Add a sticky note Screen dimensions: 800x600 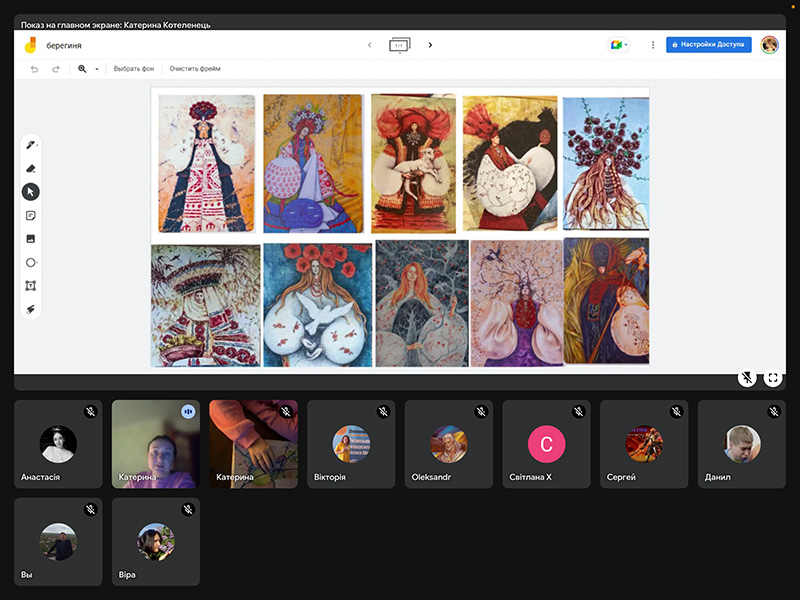tap(31, 215)
